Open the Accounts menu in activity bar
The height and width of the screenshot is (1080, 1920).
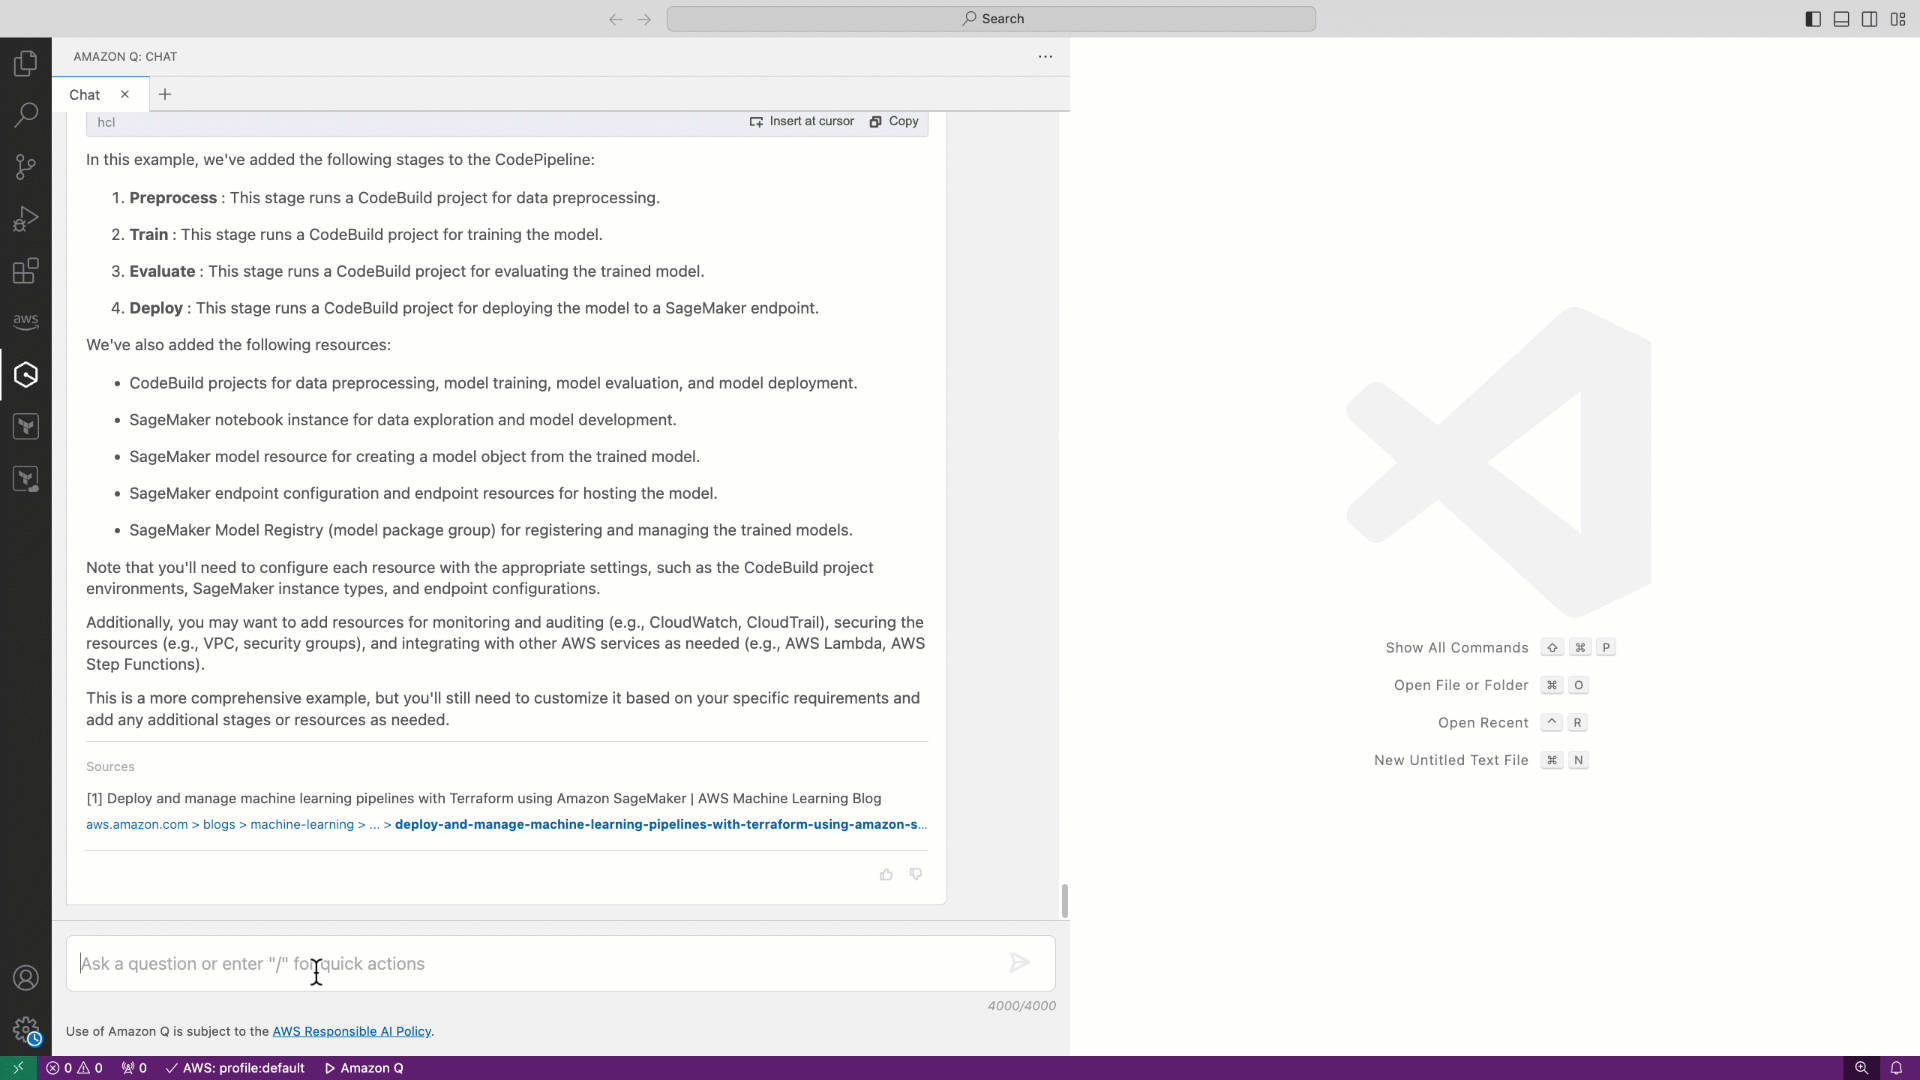(26, 978)
